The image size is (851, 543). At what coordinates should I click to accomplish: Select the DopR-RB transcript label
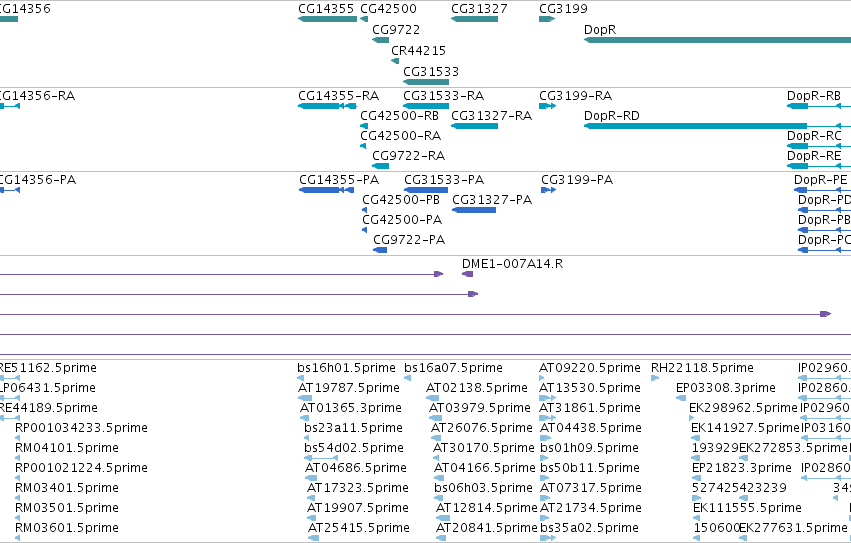[814, 96]
